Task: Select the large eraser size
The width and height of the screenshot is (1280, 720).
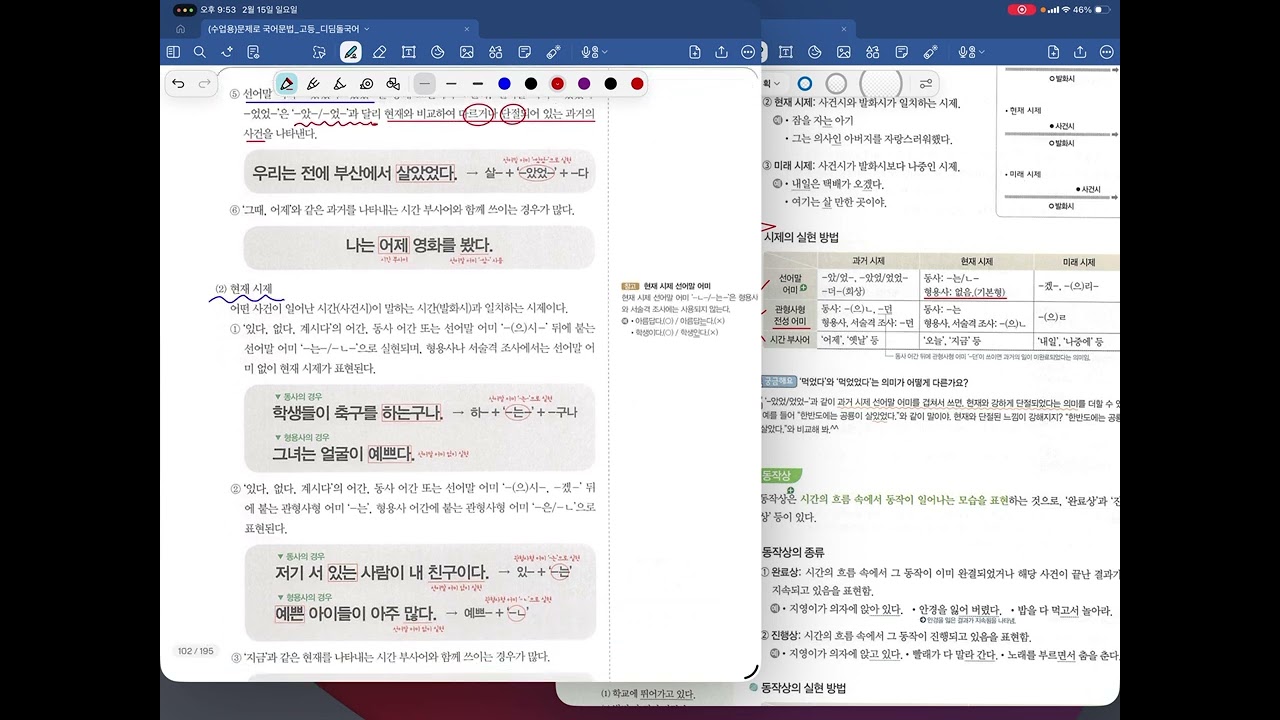Action: 880,84
